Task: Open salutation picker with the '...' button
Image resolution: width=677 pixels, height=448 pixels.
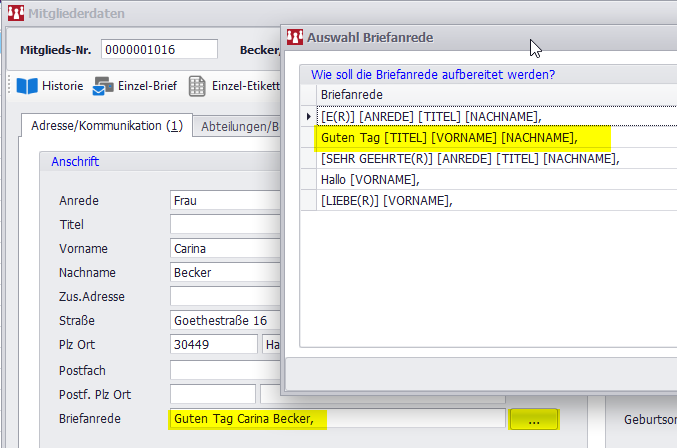Action: tap(533, 419)
